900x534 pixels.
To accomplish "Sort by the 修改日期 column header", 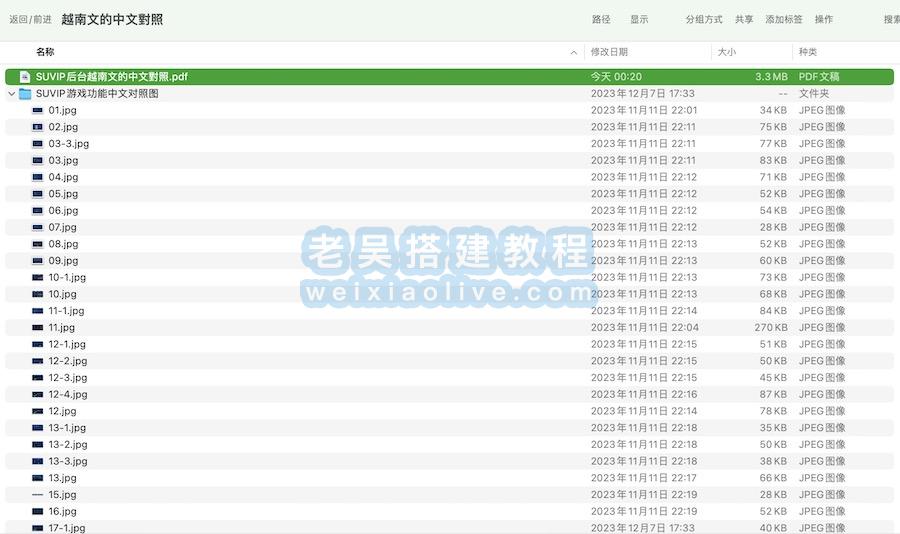I will [610, 52].
